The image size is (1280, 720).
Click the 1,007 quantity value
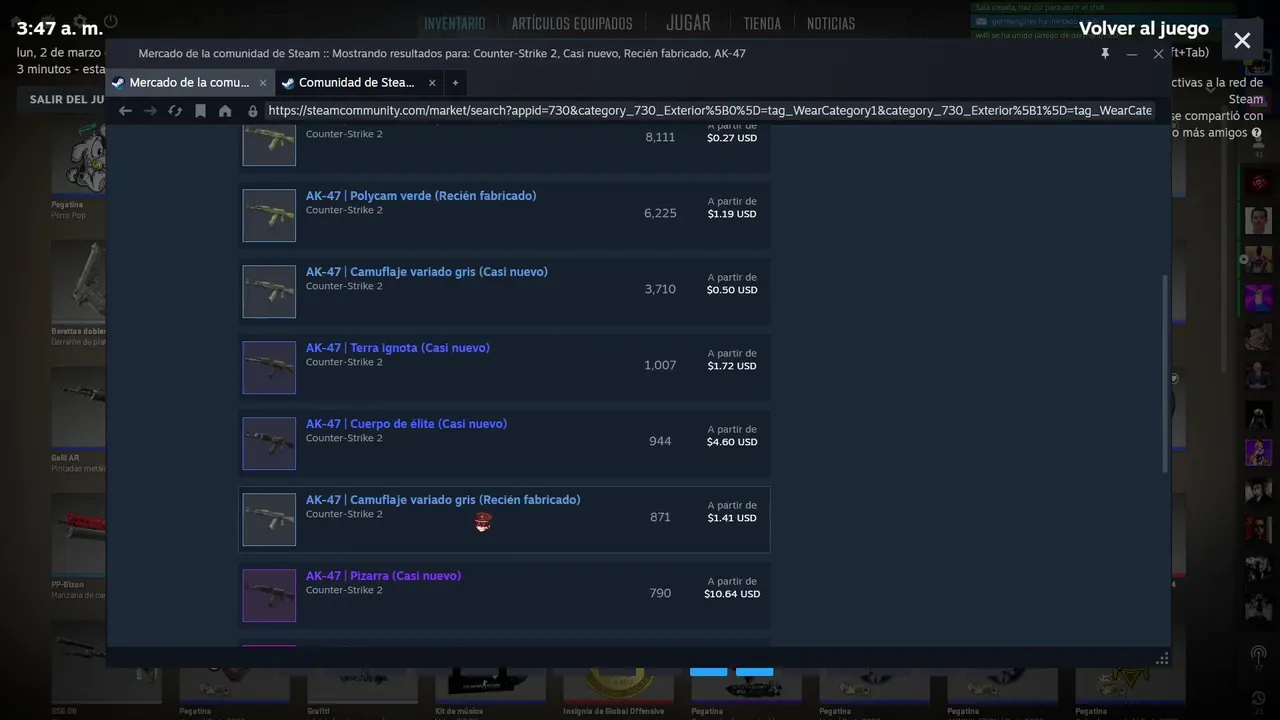pyautogui.click(x=660, y=365)
